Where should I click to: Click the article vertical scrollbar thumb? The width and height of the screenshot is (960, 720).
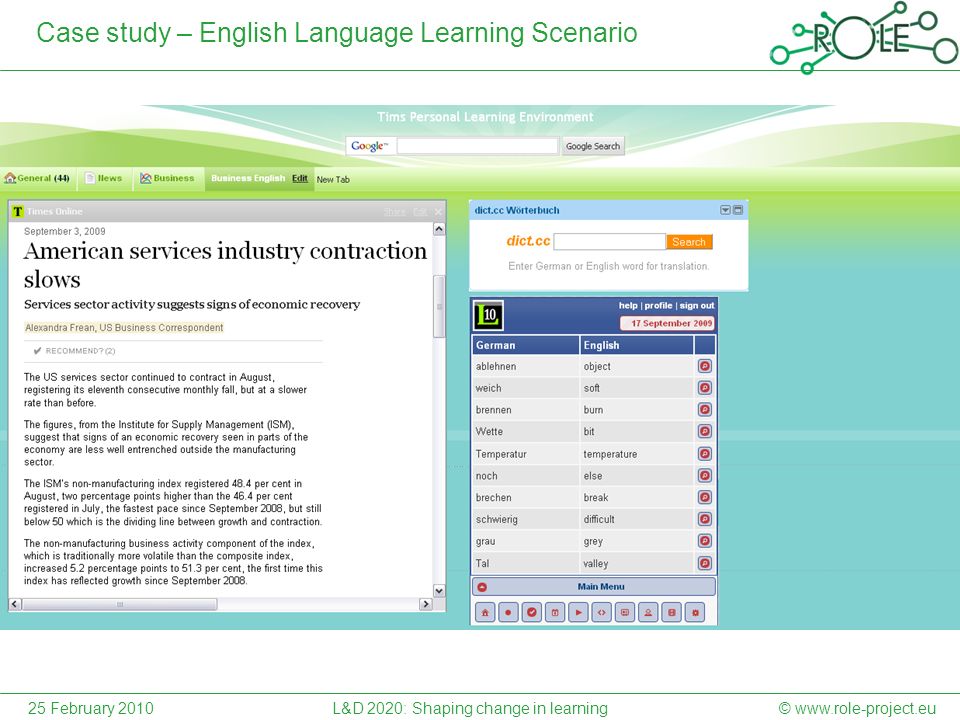[x=439, y=306]
